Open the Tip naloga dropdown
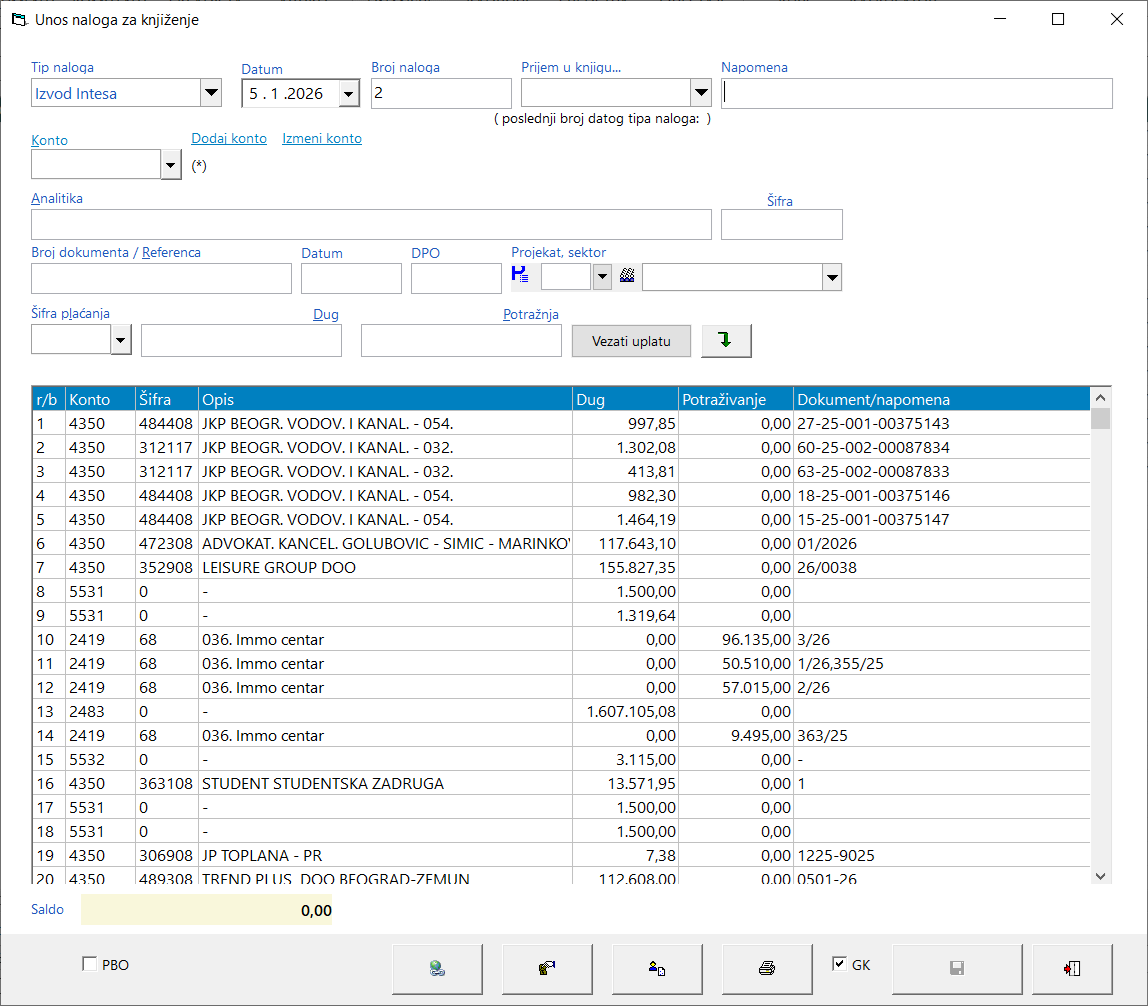Screen dimensions: 1148x1006 pos(211,93)
